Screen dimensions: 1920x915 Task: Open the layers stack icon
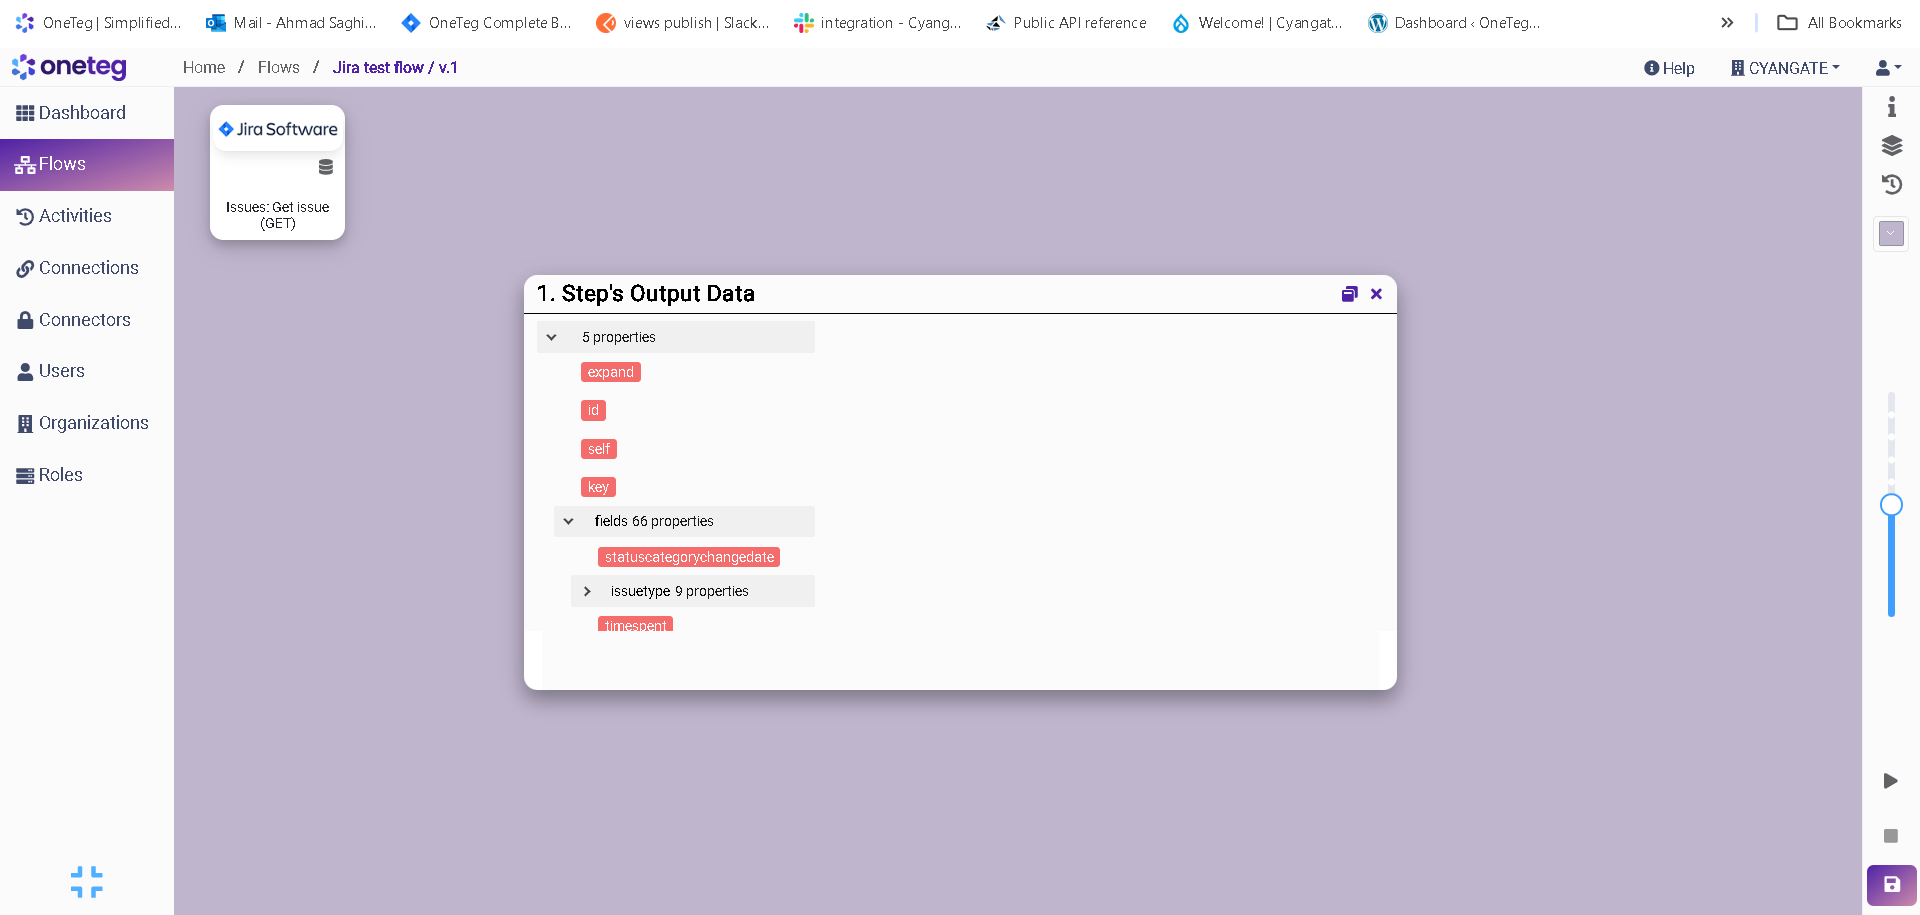pos(1891,146)
